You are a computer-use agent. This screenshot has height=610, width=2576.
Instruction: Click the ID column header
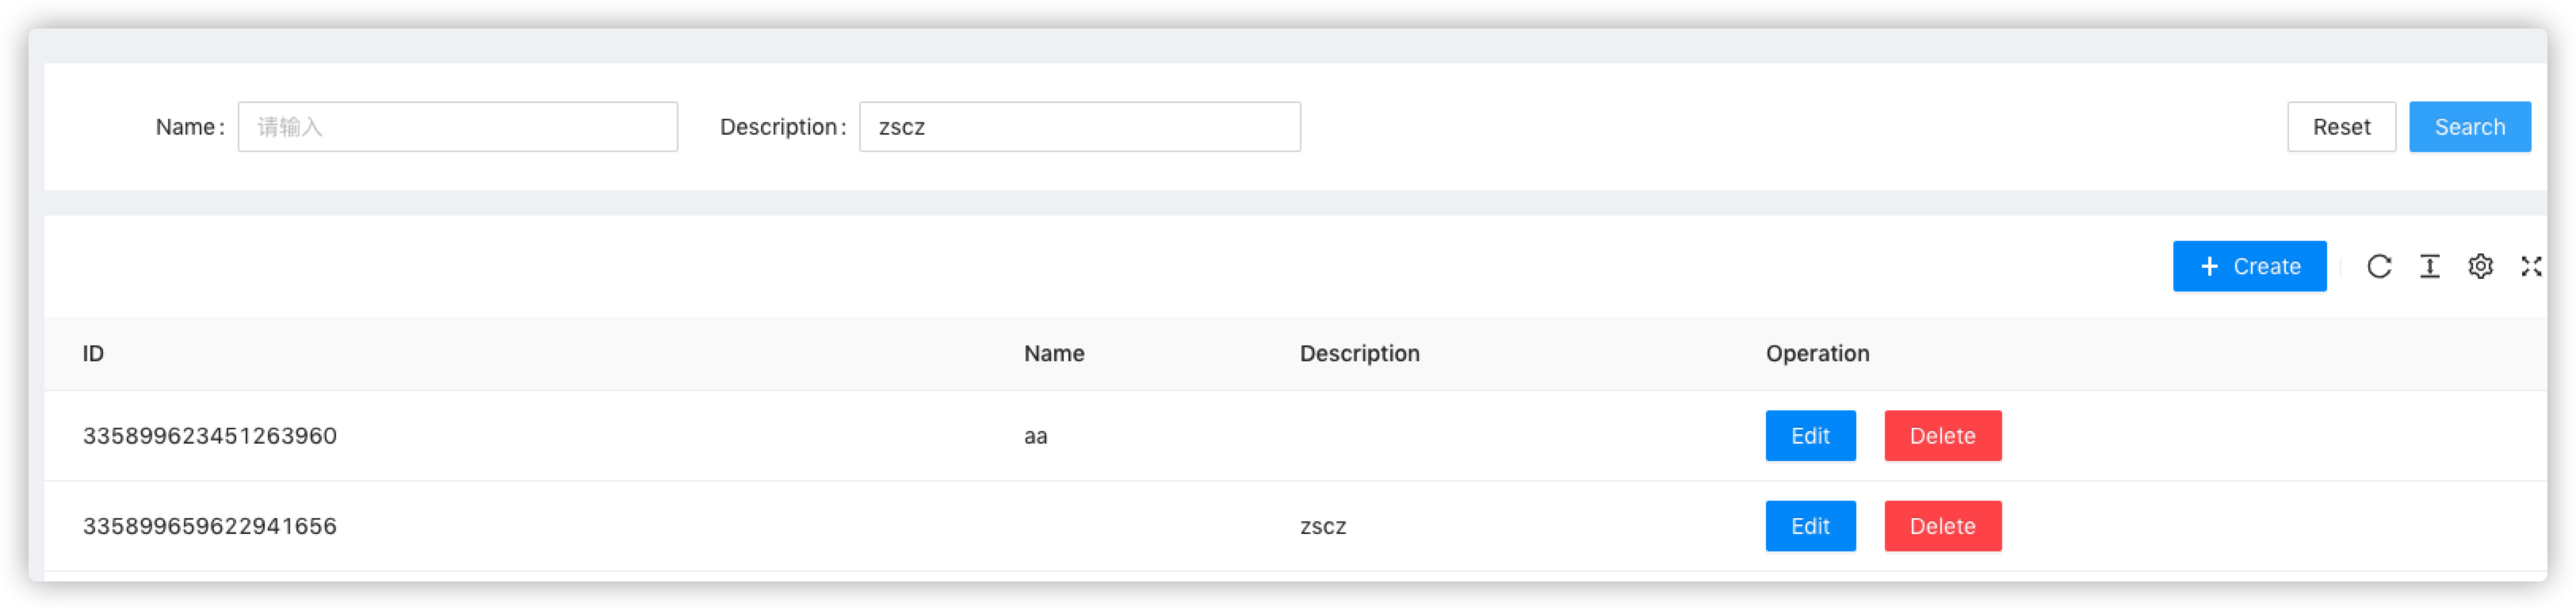pos(93,353)
